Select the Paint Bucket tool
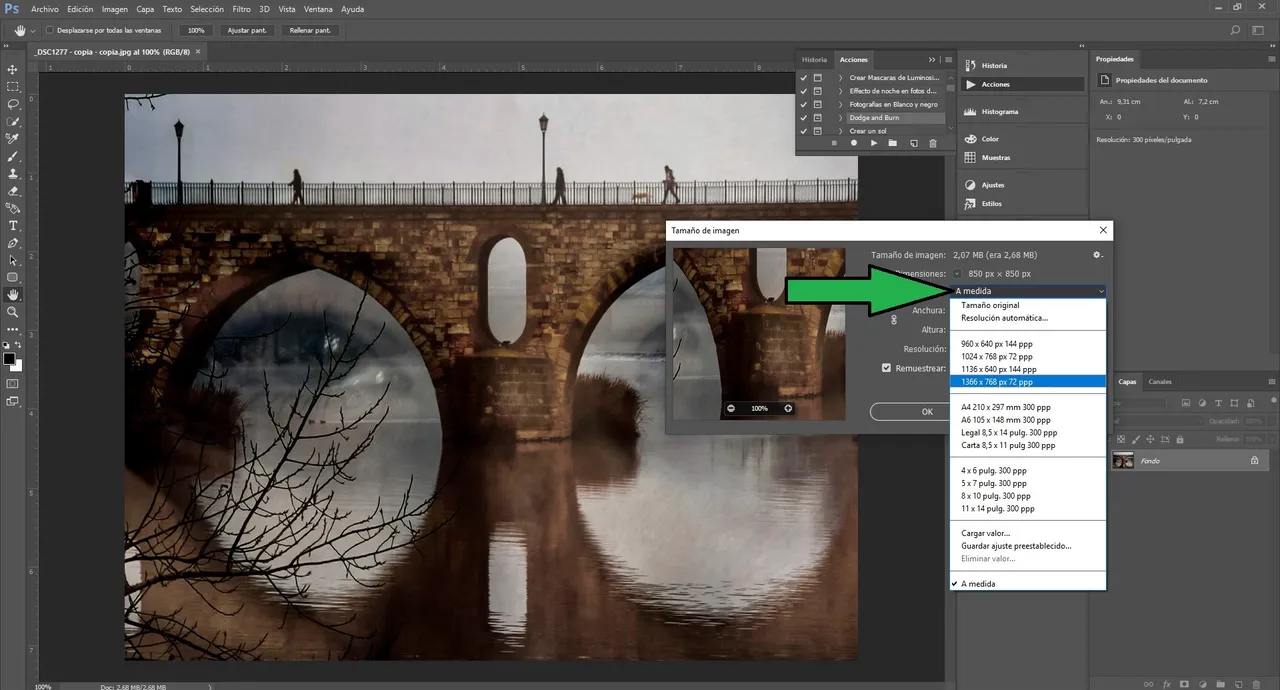This screenshot has height=690, width=1280. tap(13, 208)
